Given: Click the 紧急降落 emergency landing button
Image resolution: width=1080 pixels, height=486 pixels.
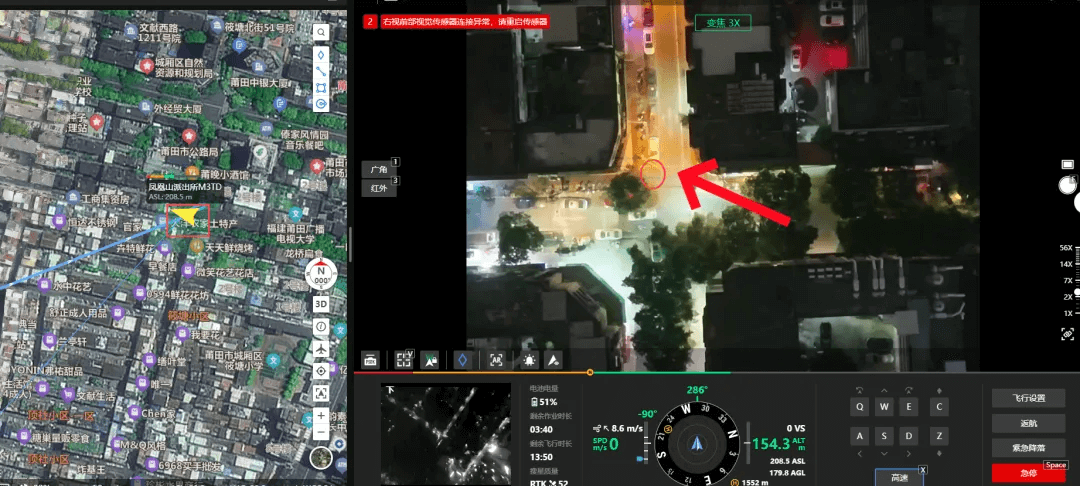Looking at the screenshot, I should [x=1028, y=447].
